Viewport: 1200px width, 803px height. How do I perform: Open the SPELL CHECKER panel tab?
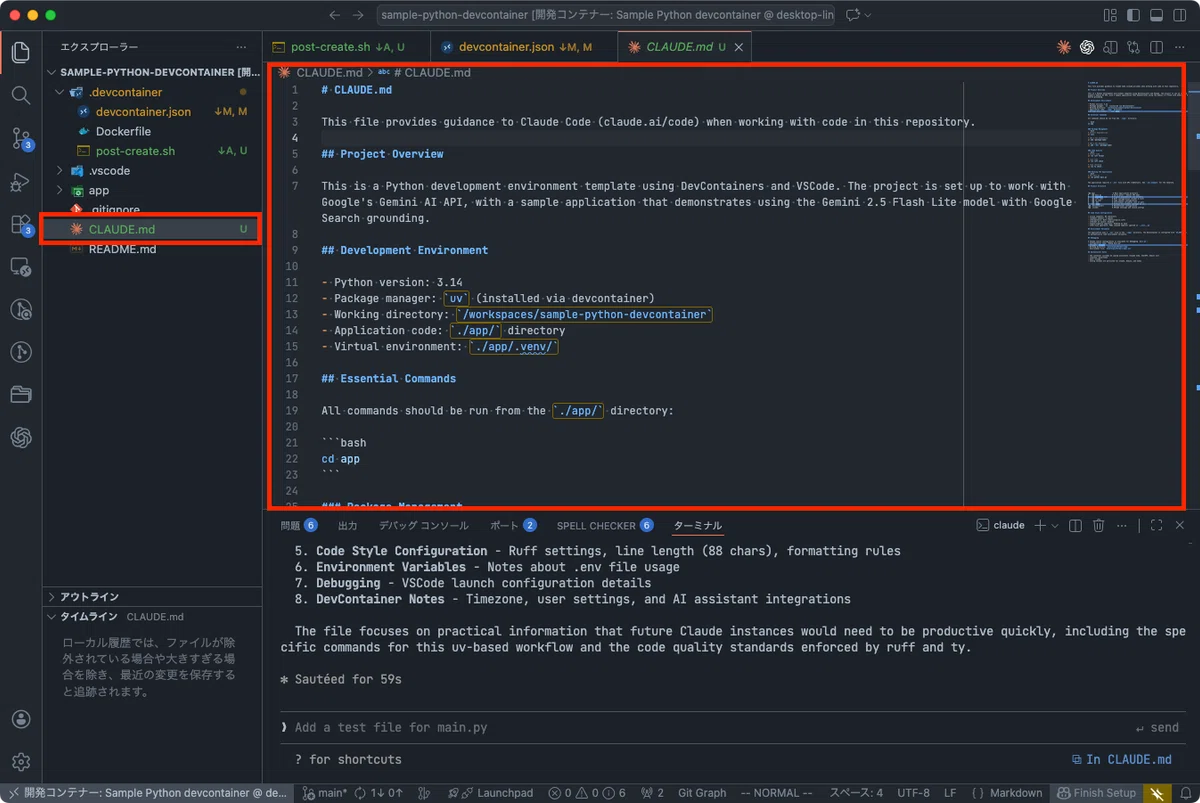coord(605,525)
